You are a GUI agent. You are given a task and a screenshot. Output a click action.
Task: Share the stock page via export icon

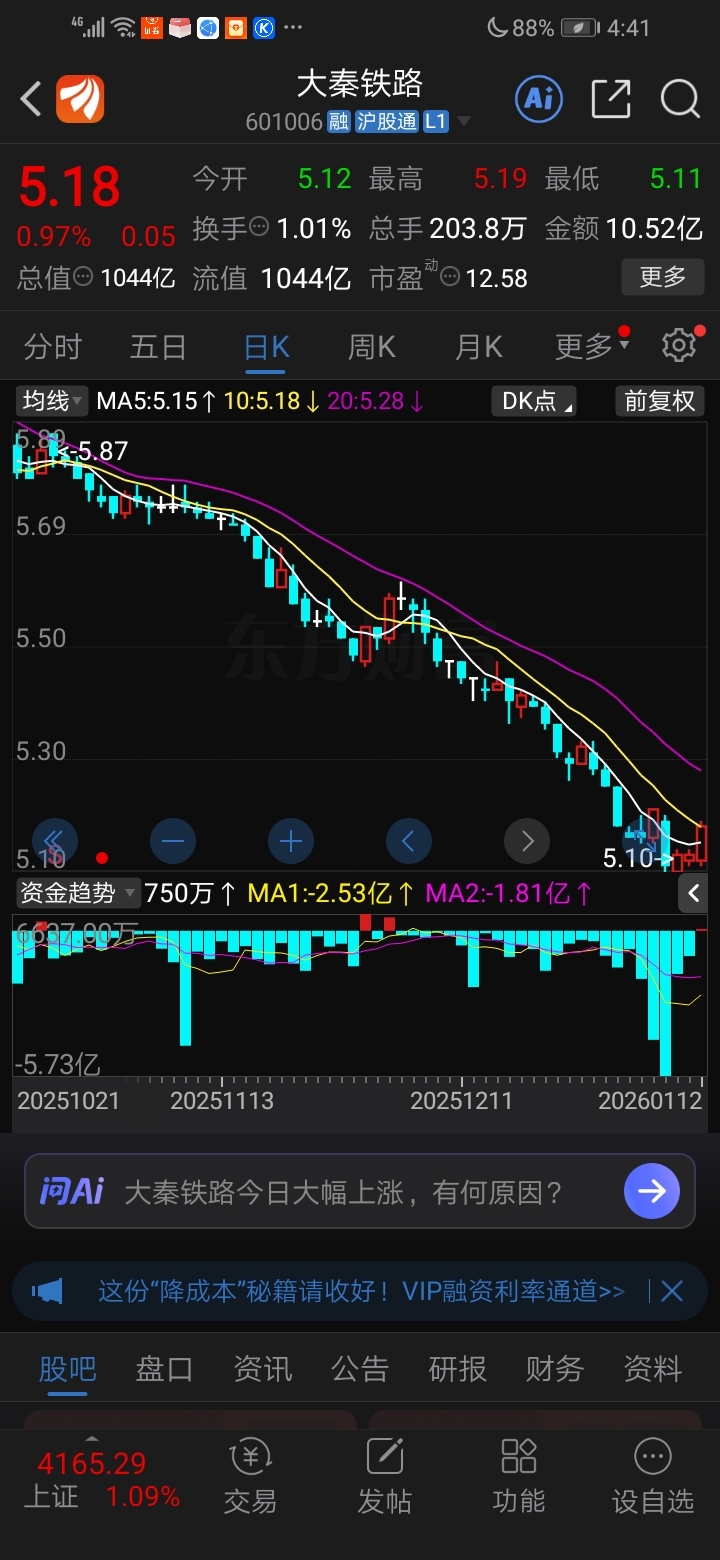coord(611,98)
